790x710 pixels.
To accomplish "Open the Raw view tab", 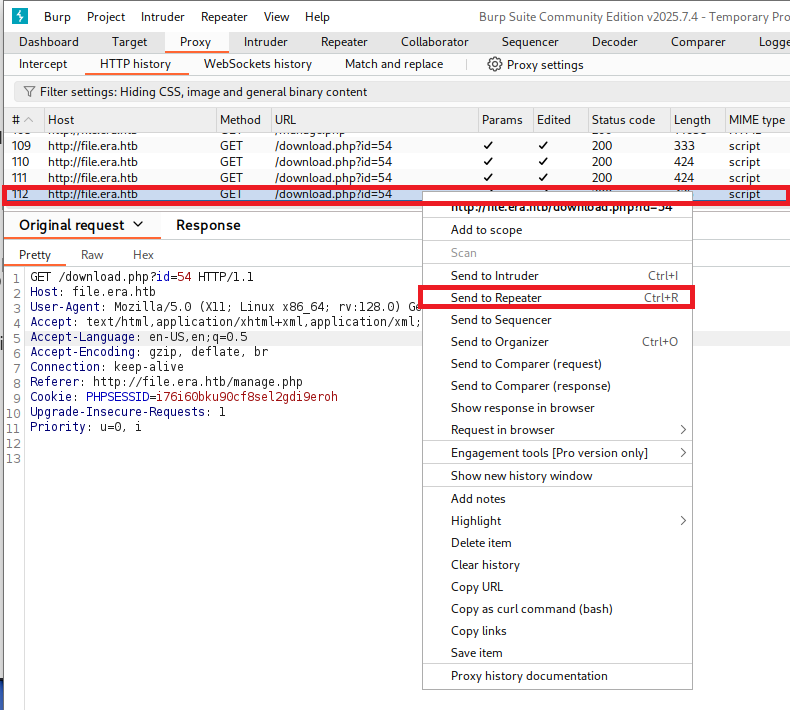I will tap(92, 255).
